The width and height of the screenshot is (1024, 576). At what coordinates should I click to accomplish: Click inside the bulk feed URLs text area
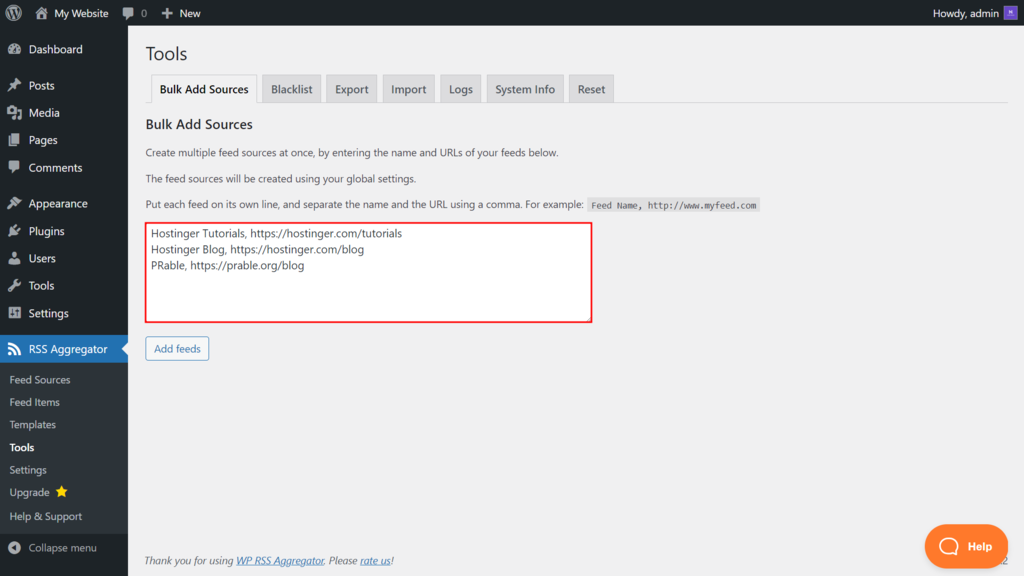point(368,272)
